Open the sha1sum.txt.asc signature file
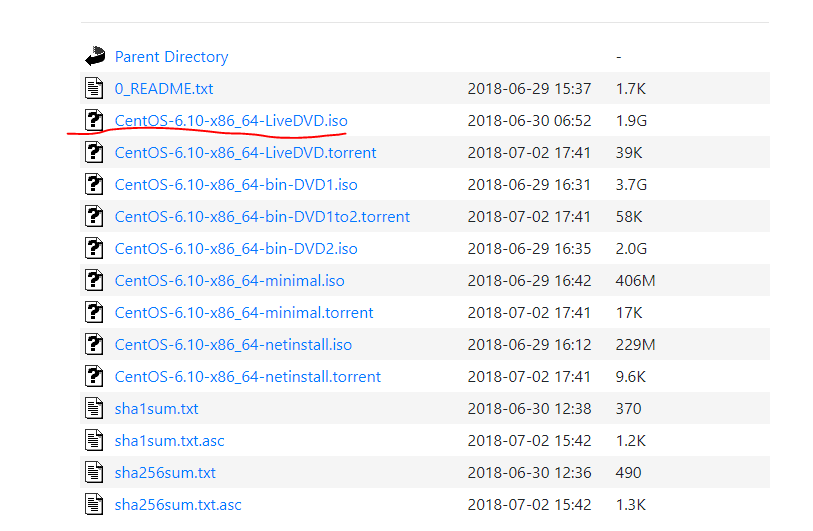The image size is (813, 531). 170,441
